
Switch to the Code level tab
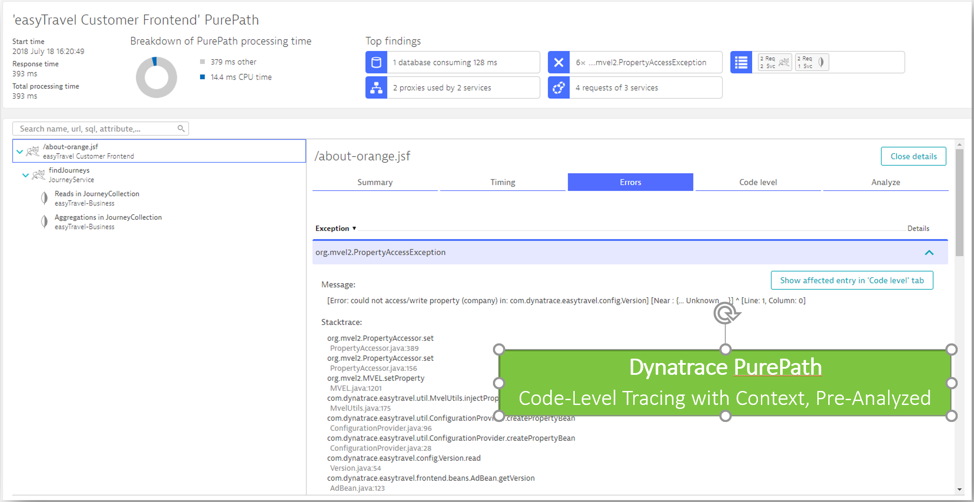pyautogui.click(x=758, y=182)
